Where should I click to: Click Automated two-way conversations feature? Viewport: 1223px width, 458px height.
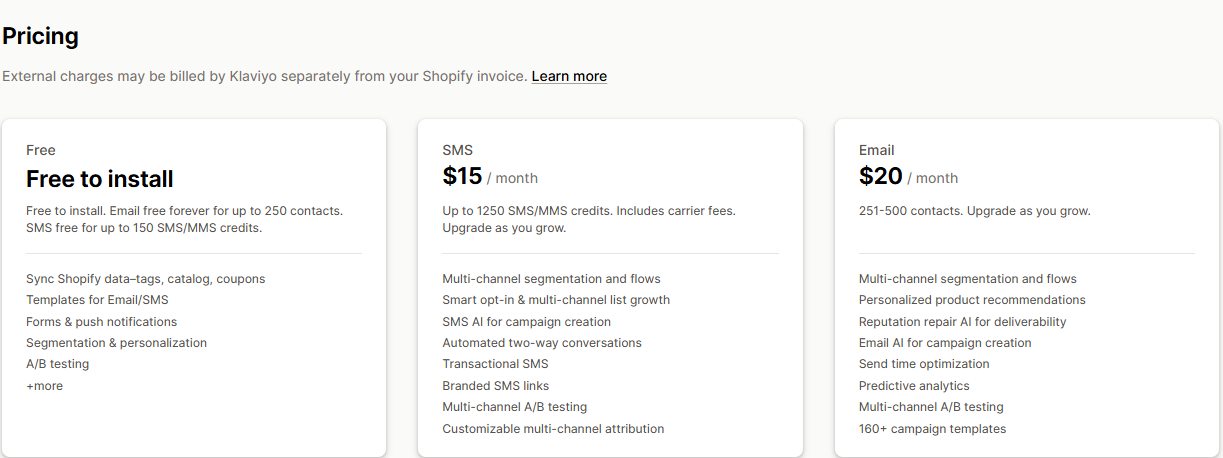(x=542, y=343)
